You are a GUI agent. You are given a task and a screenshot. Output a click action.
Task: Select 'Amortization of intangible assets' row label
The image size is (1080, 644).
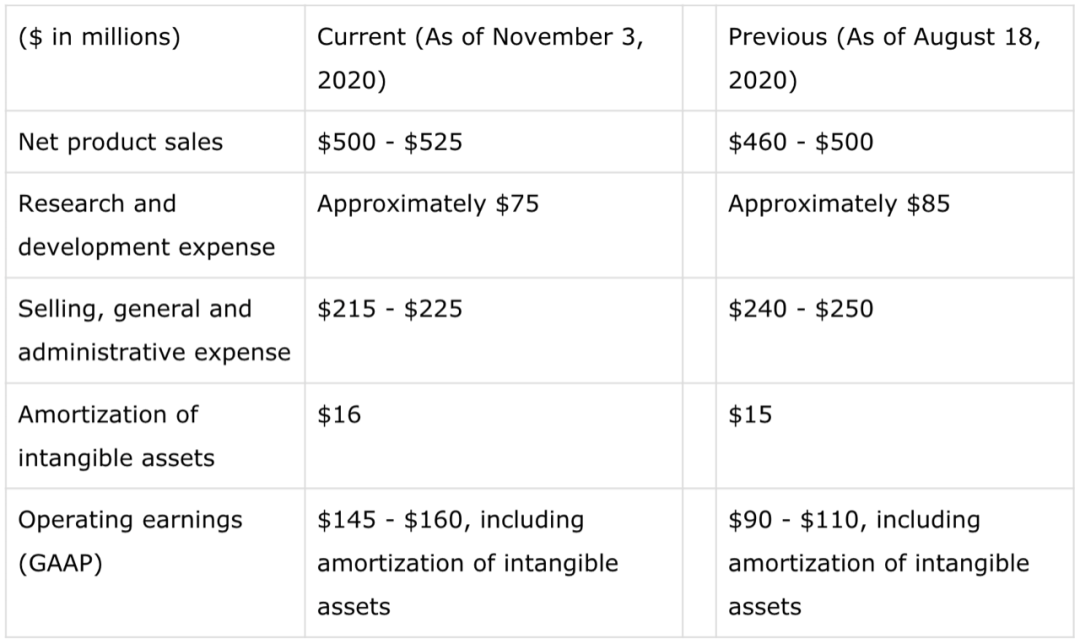(116, 436)
